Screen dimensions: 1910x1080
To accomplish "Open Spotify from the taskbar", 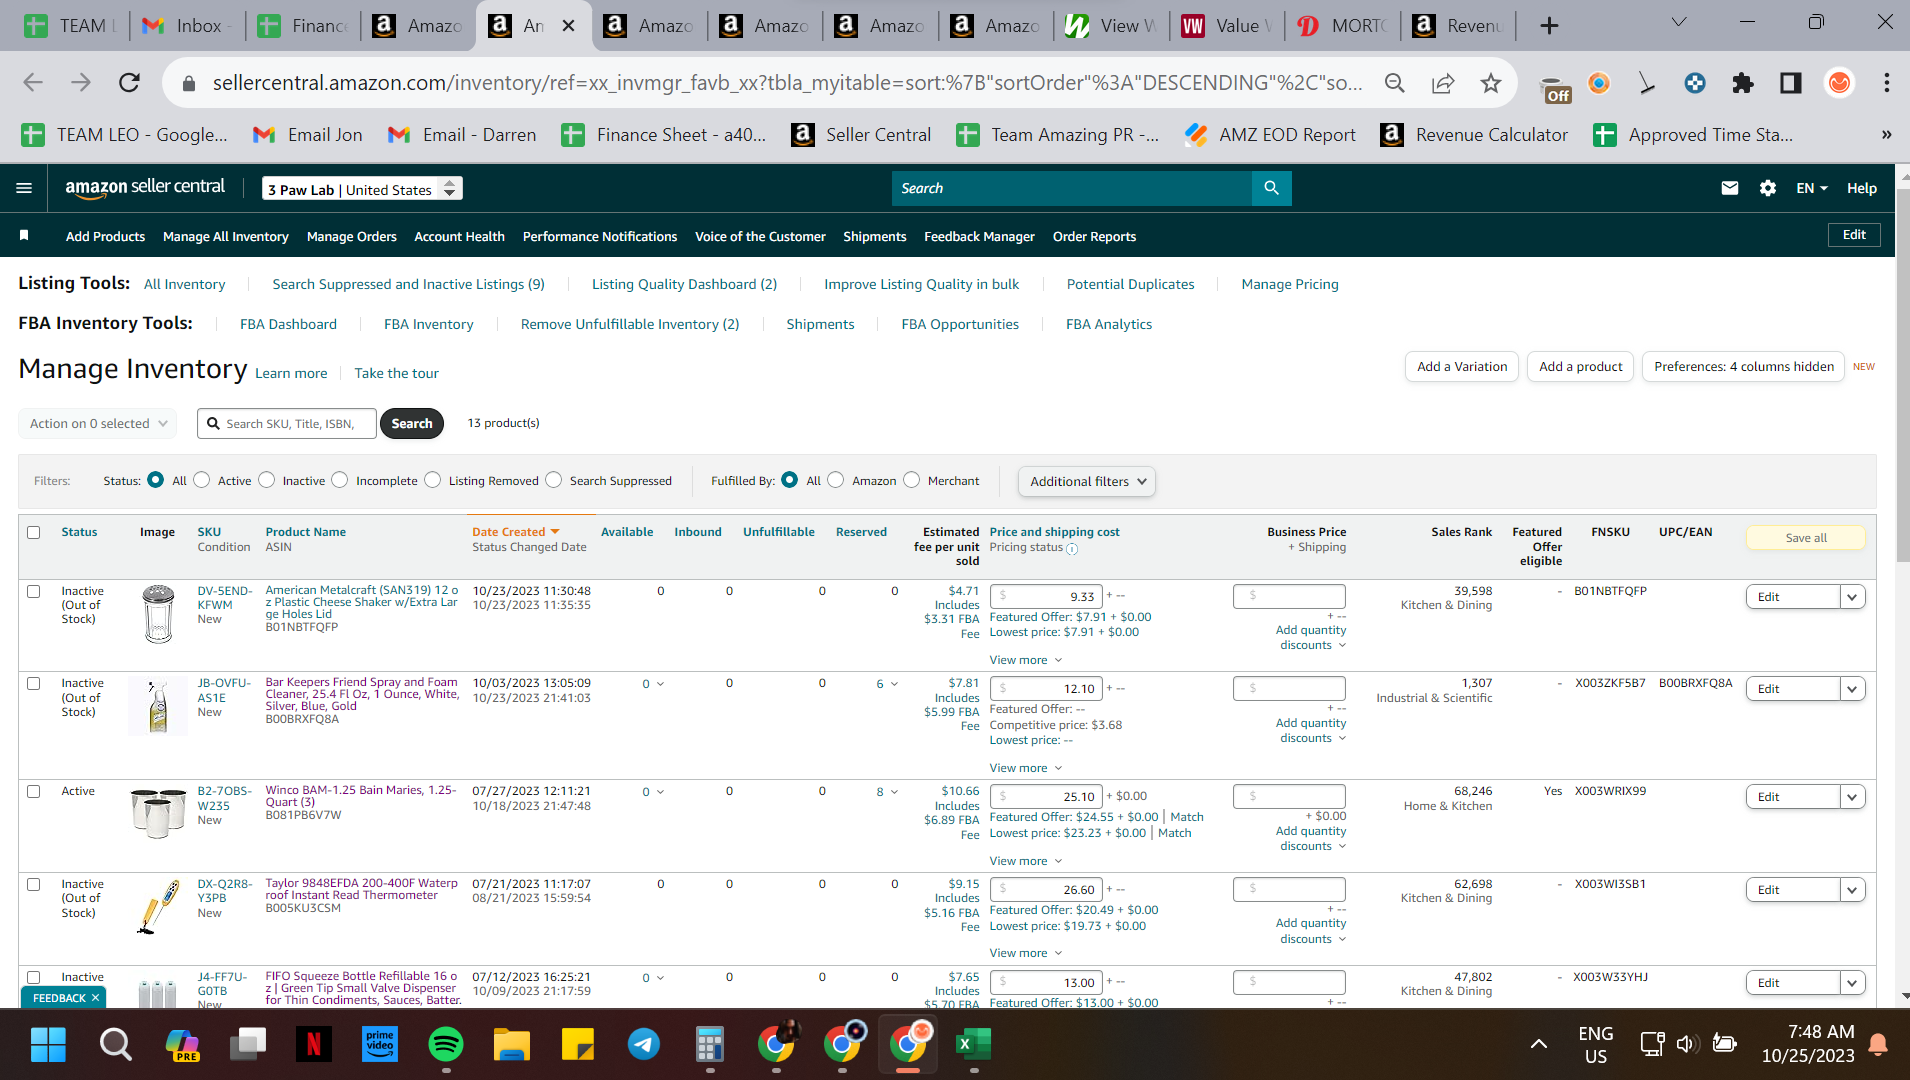I will (x=446, y=1045).
